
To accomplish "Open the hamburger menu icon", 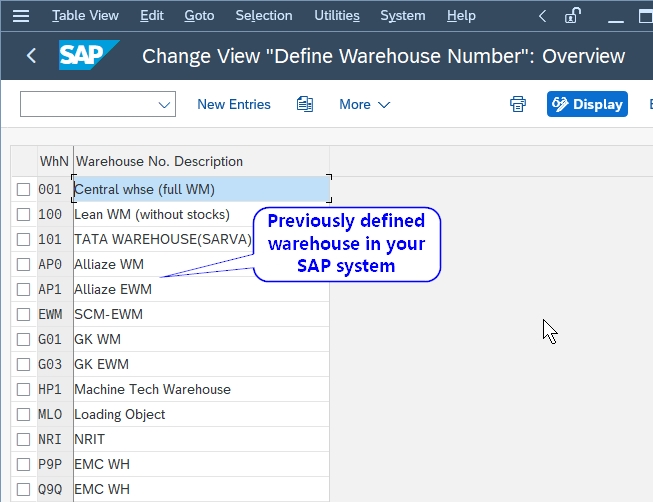I will pyautogui.click(x=21, y=16).
